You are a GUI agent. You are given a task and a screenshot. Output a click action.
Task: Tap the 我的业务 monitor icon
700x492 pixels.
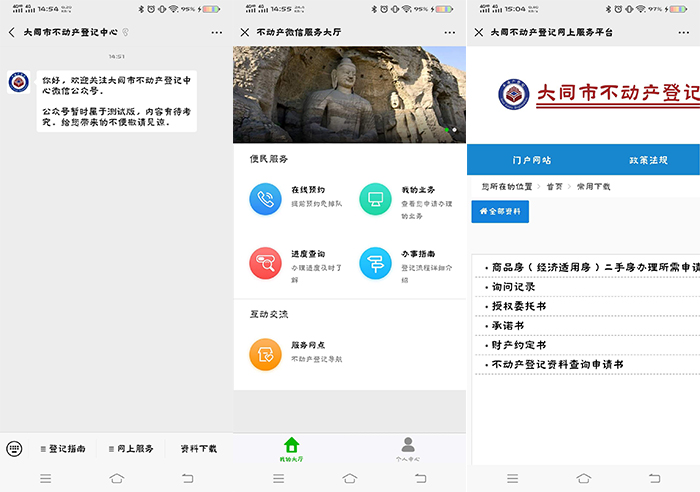pos(375,198)
